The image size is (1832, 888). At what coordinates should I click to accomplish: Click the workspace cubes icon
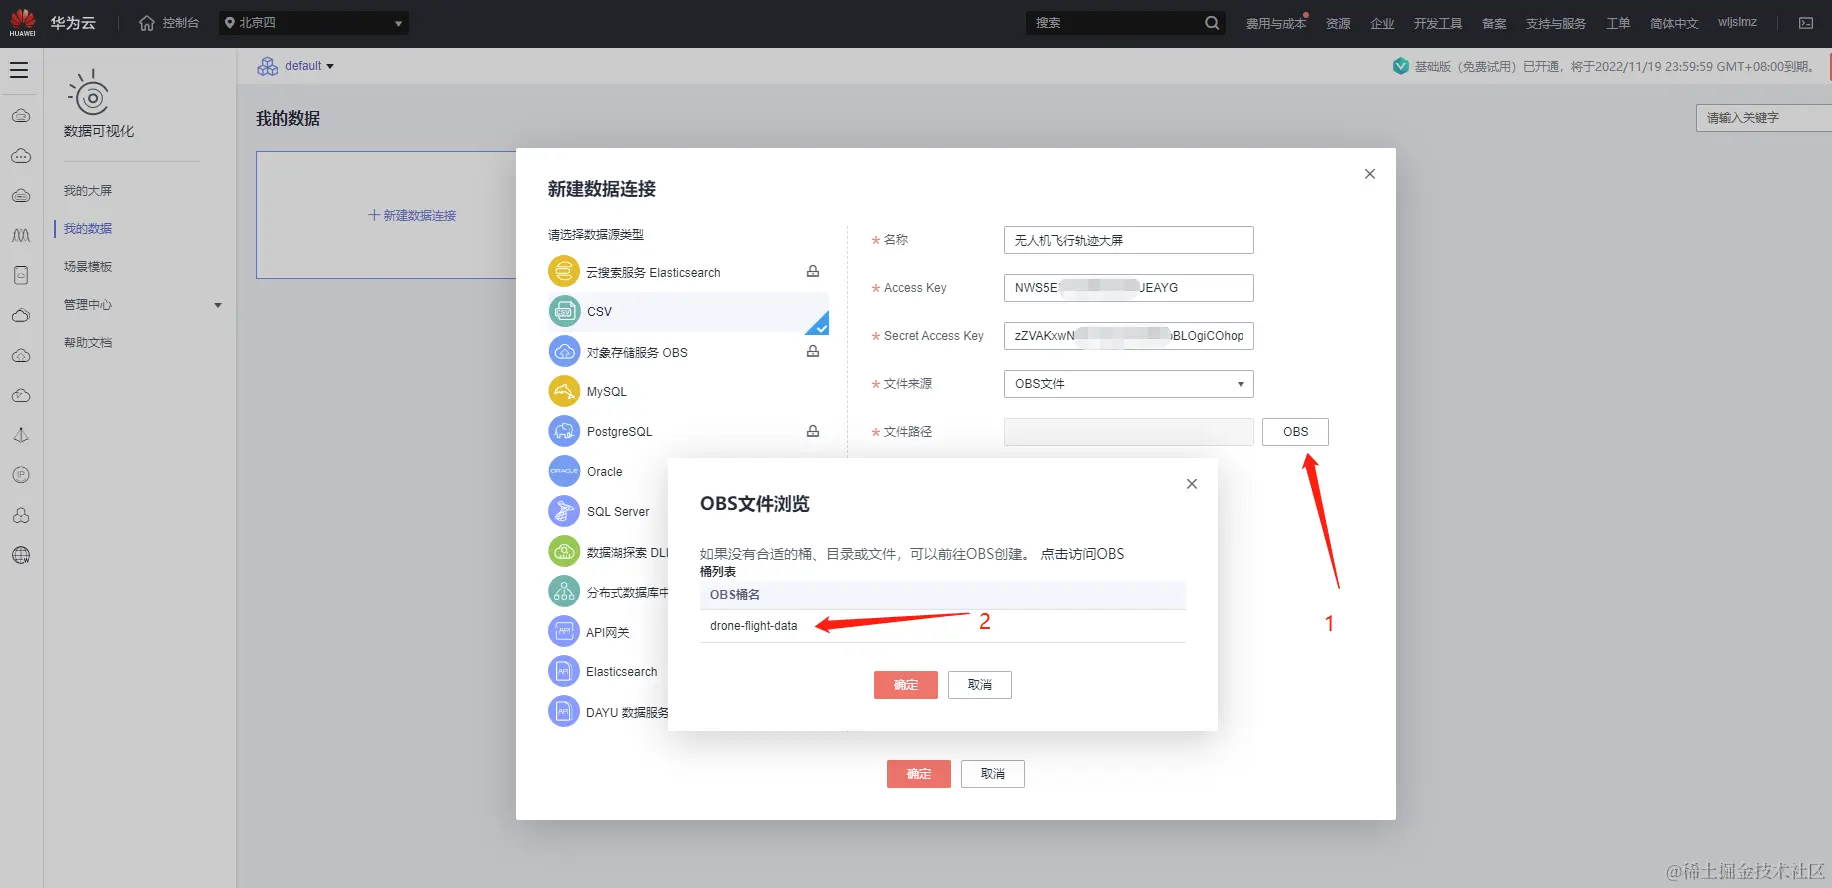(x=268, y=66)
